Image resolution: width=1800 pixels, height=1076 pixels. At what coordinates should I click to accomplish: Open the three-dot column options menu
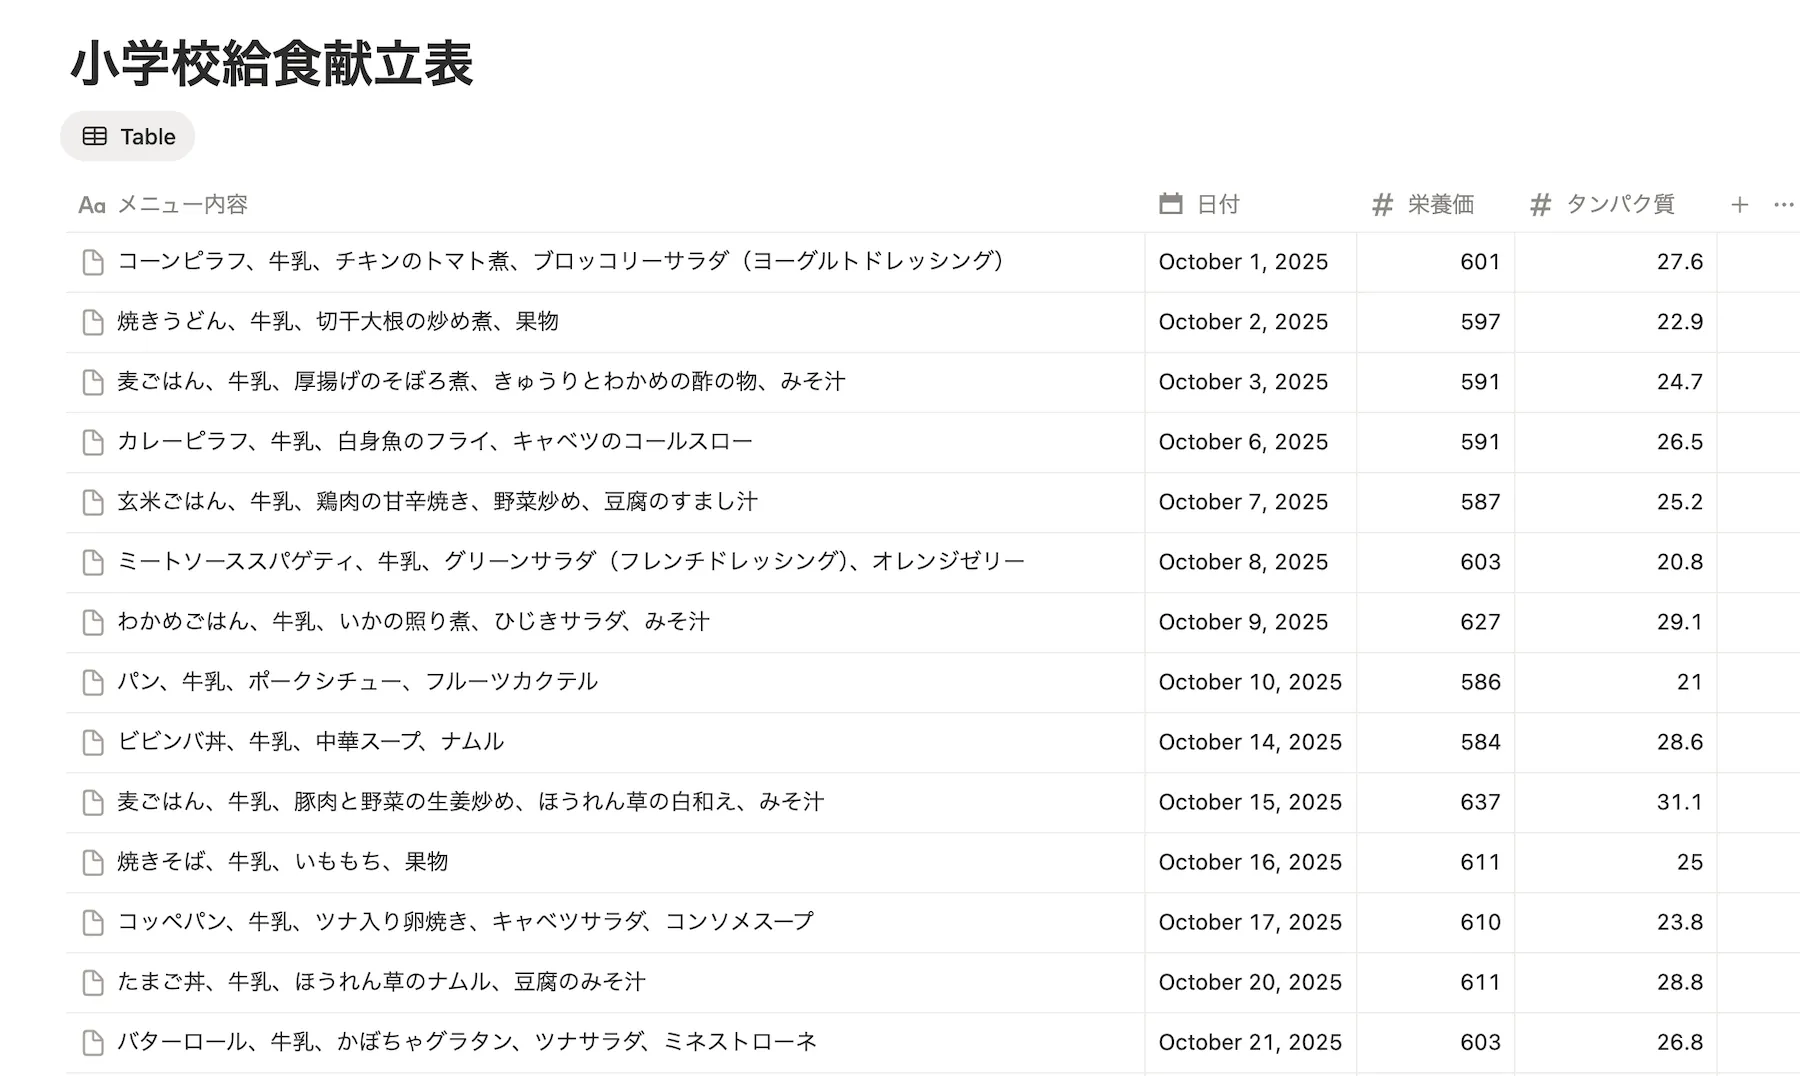pos(1783,205)
